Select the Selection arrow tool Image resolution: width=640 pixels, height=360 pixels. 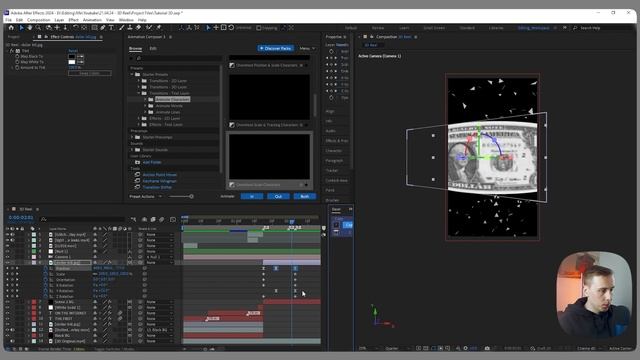[21, 28]
